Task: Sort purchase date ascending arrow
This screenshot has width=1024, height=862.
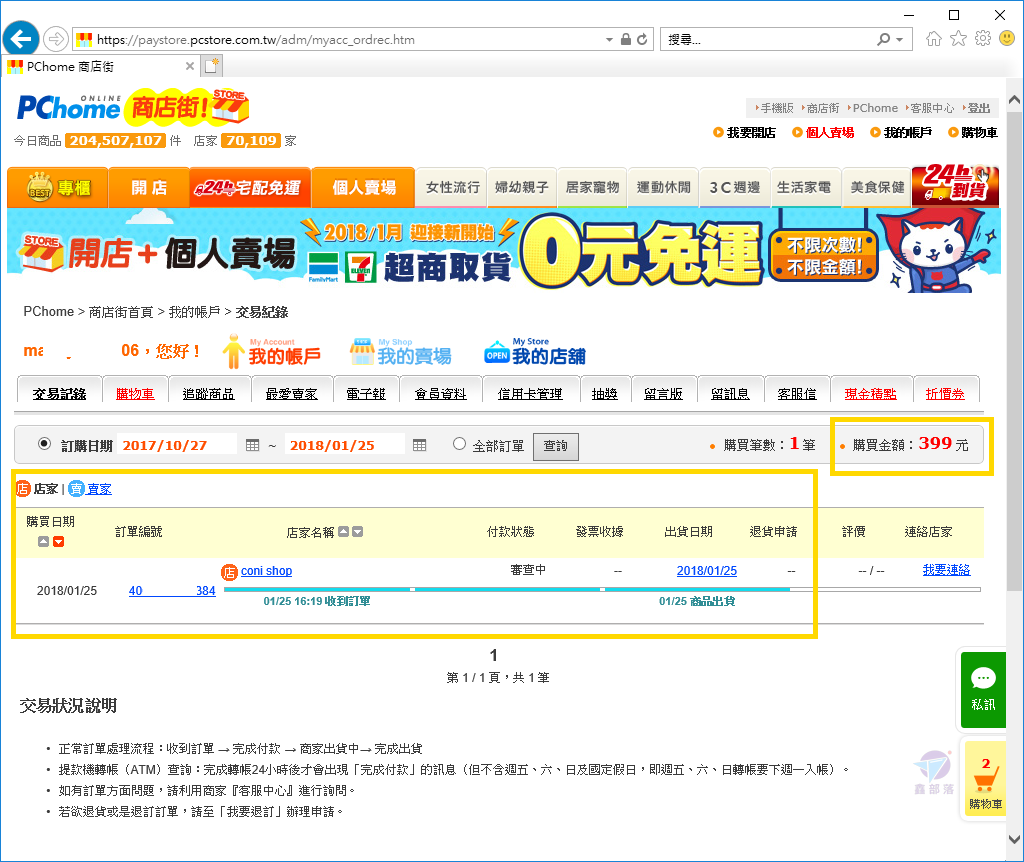Action: pos(43,541)
